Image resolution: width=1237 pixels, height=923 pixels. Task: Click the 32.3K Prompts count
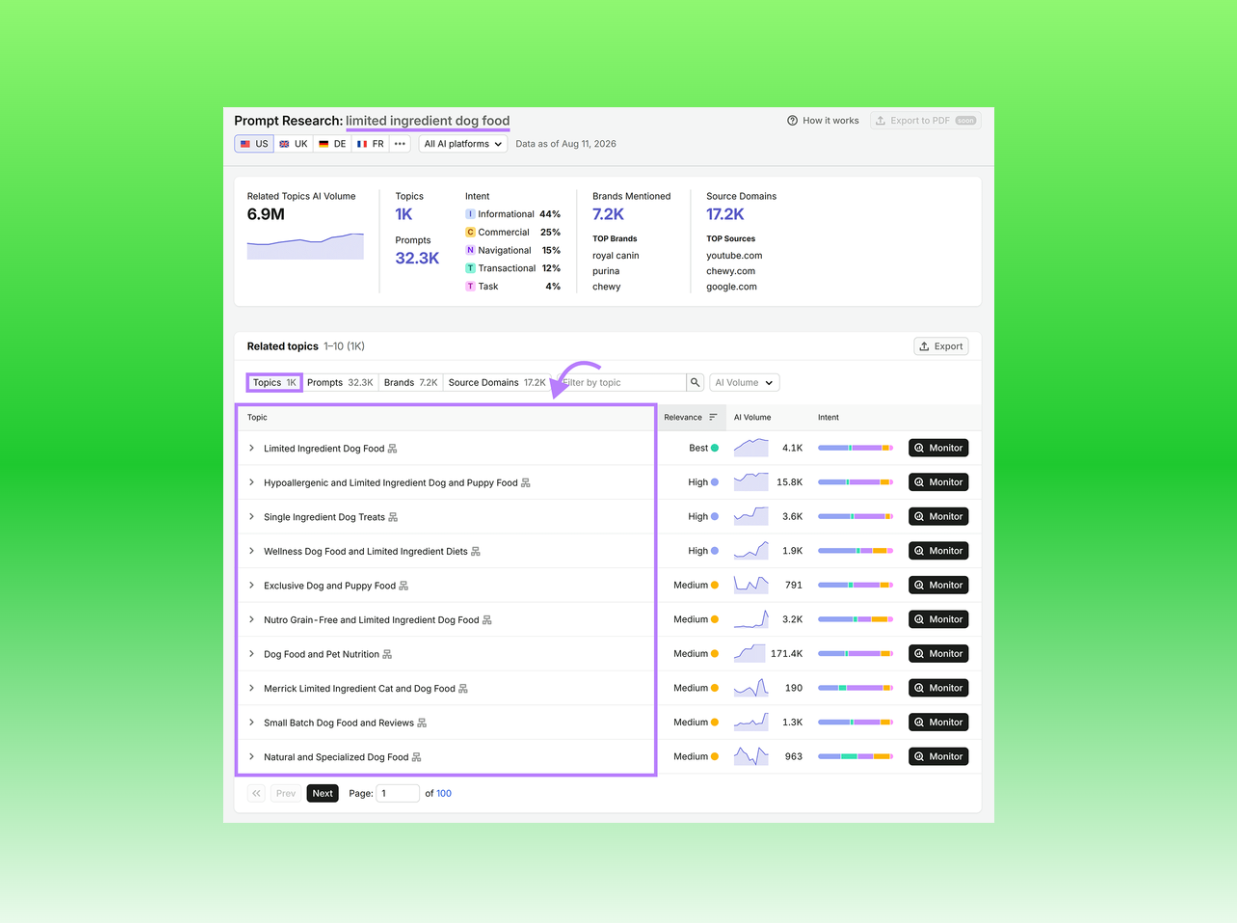coord(417,258)
